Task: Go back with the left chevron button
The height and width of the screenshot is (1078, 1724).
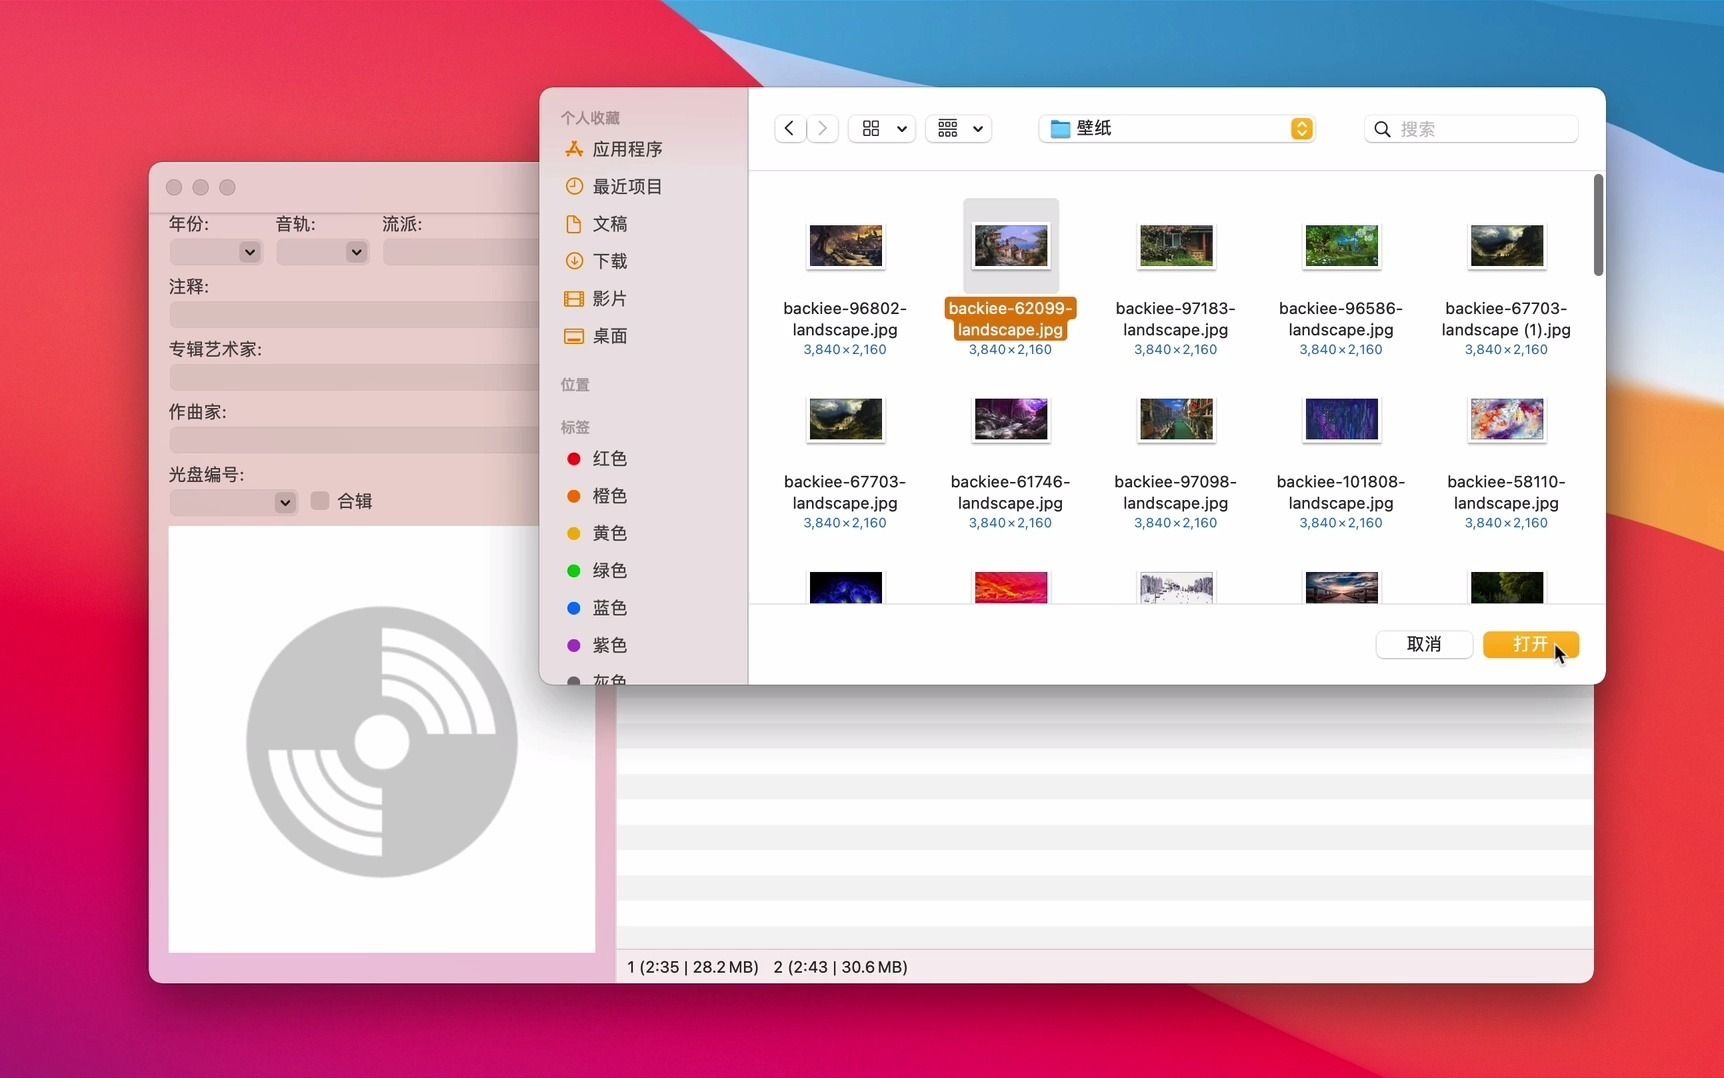Action: pos(790,128)
